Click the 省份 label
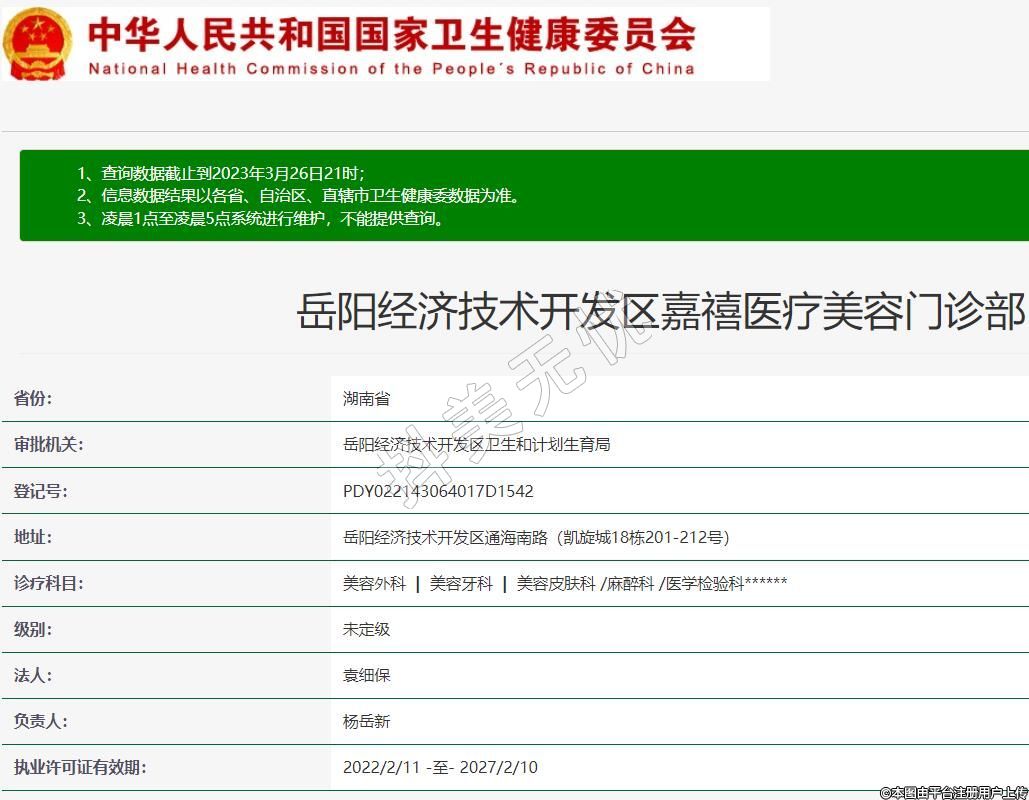This screenshot has width=1029, height=800. [33, 398]
